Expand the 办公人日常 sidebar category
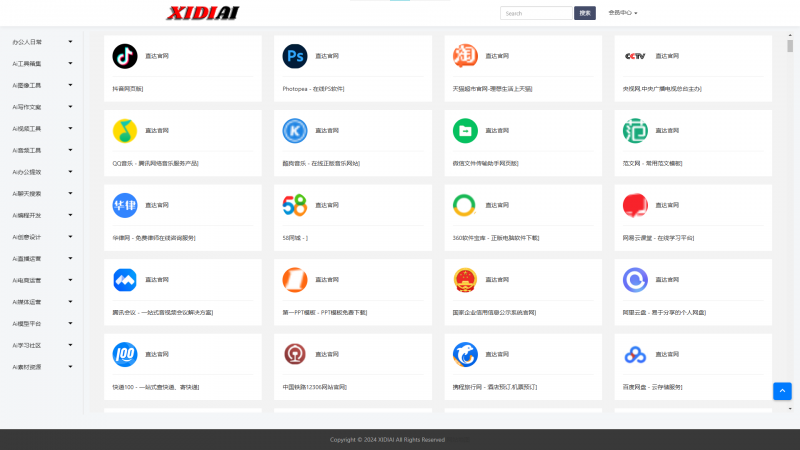 click(42, 42)
